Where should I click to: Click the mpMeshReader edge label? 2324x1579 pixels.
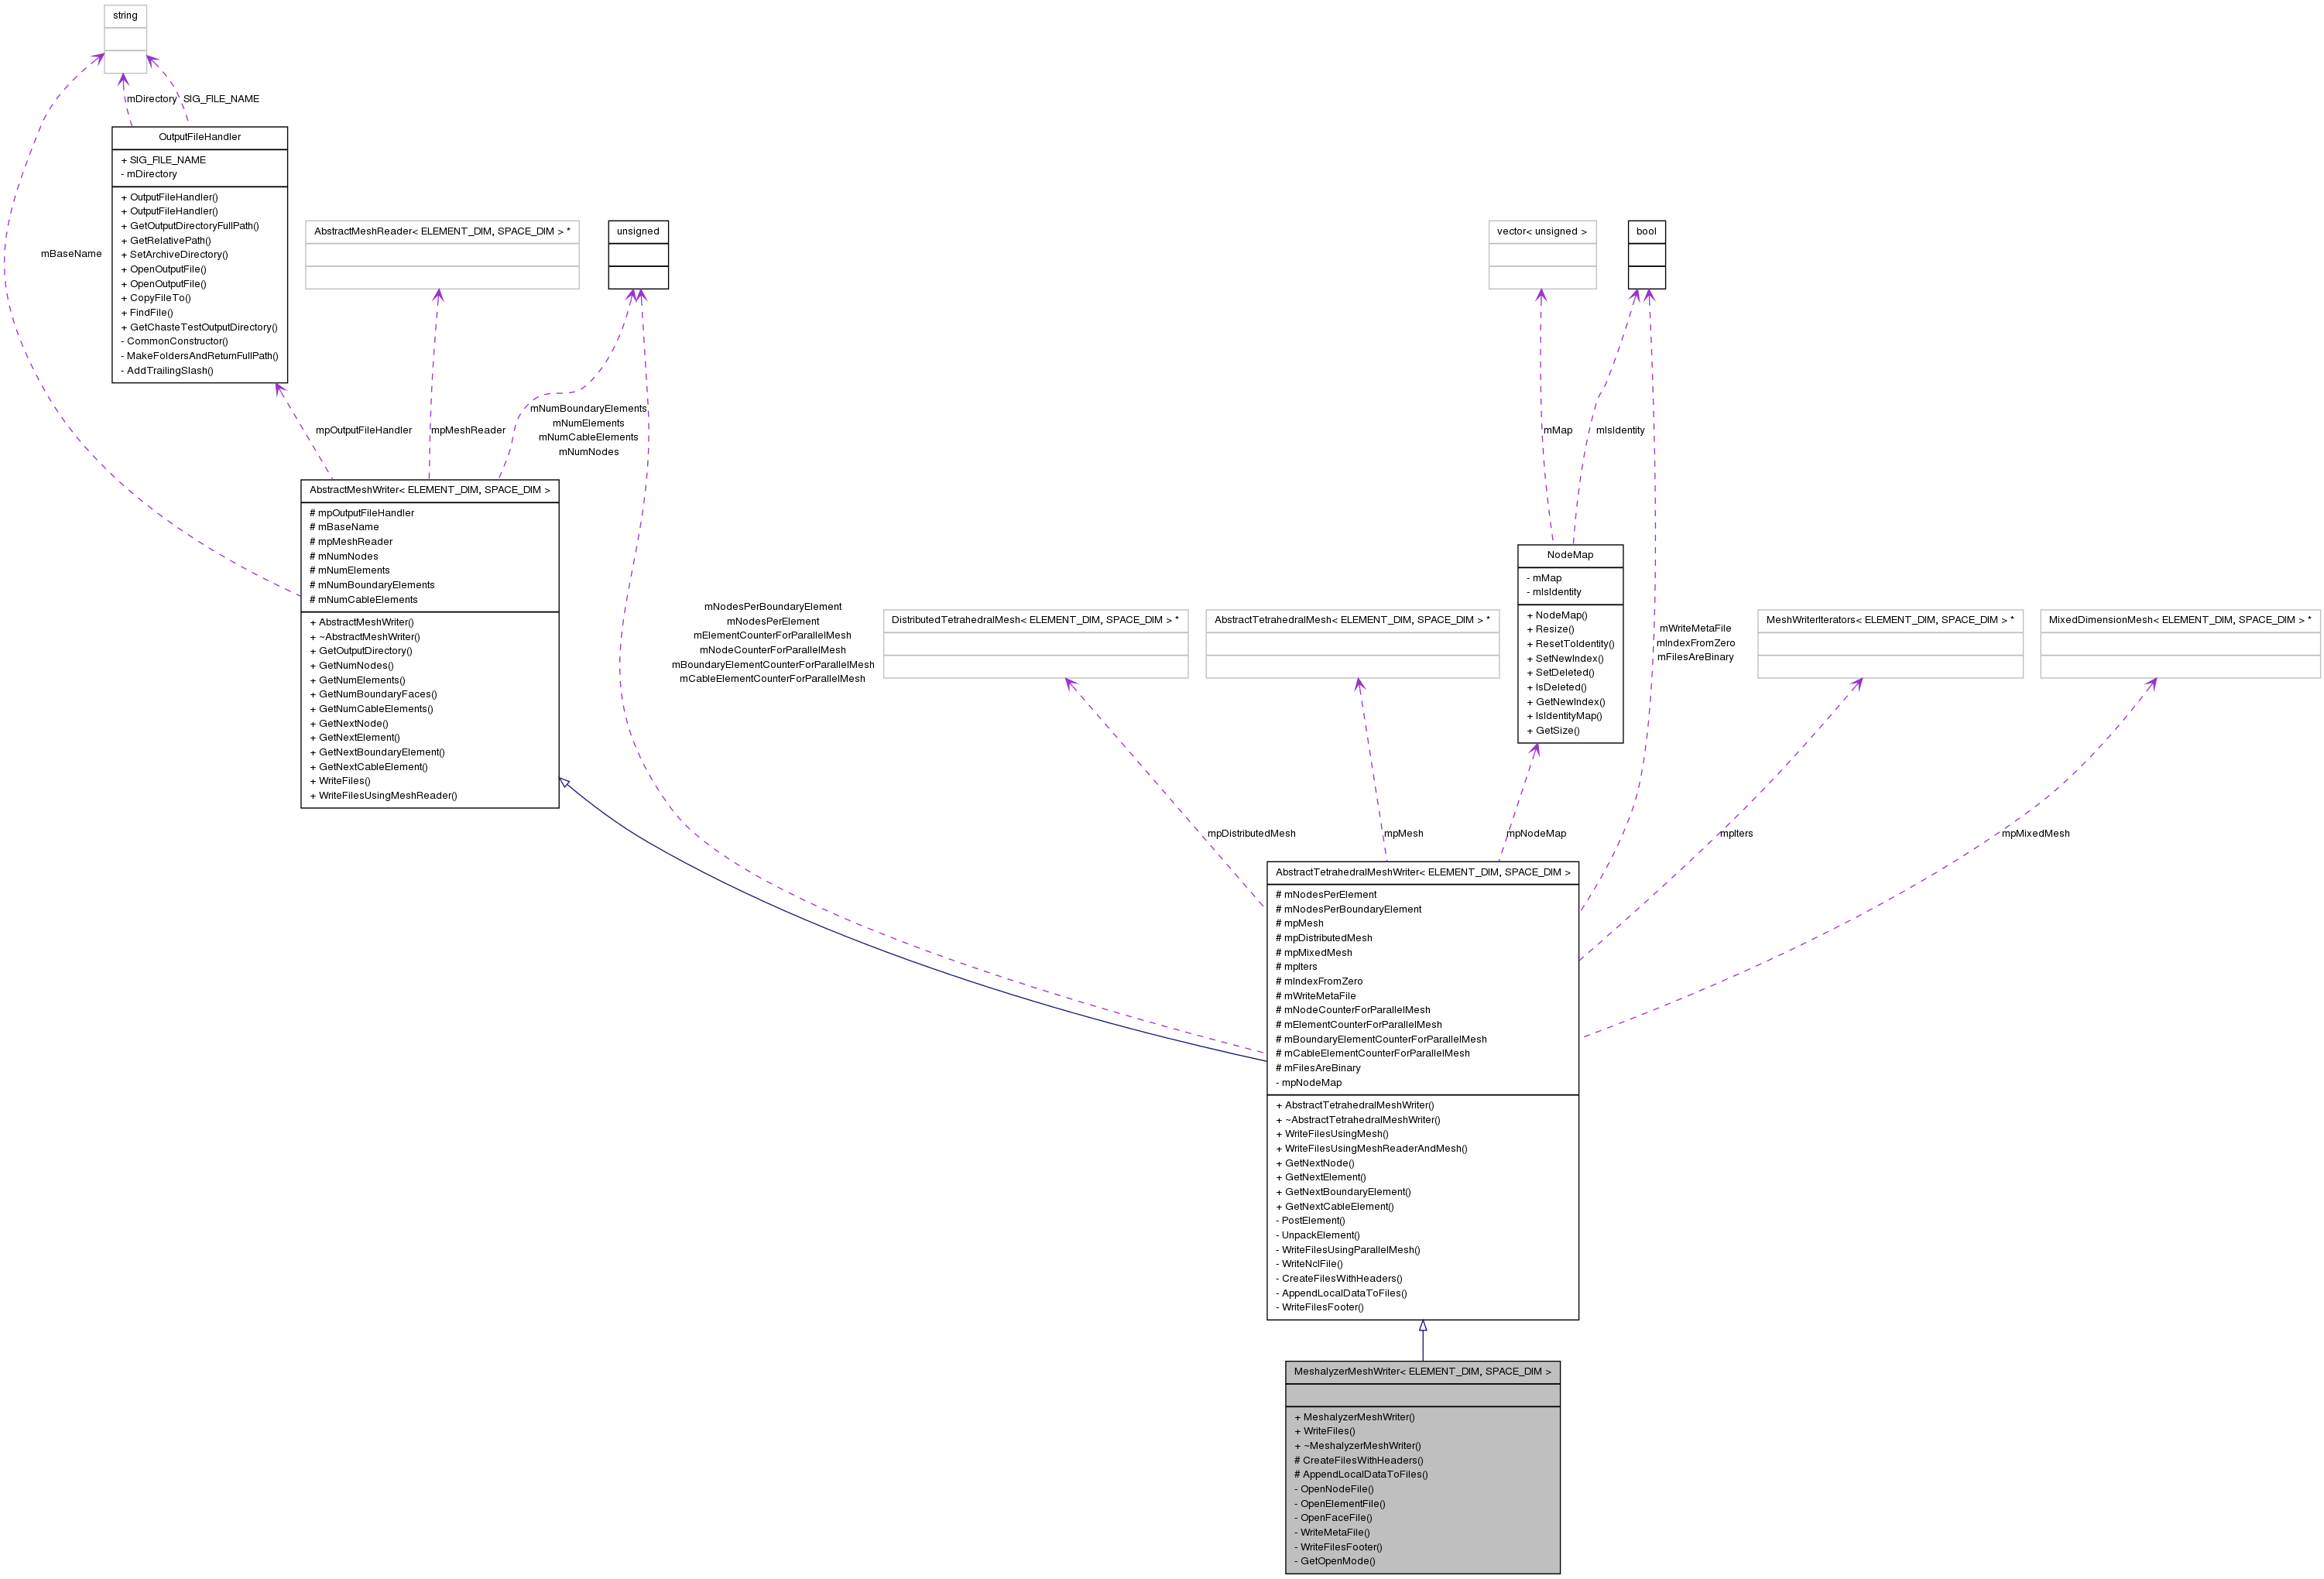[x=468, y=431]
